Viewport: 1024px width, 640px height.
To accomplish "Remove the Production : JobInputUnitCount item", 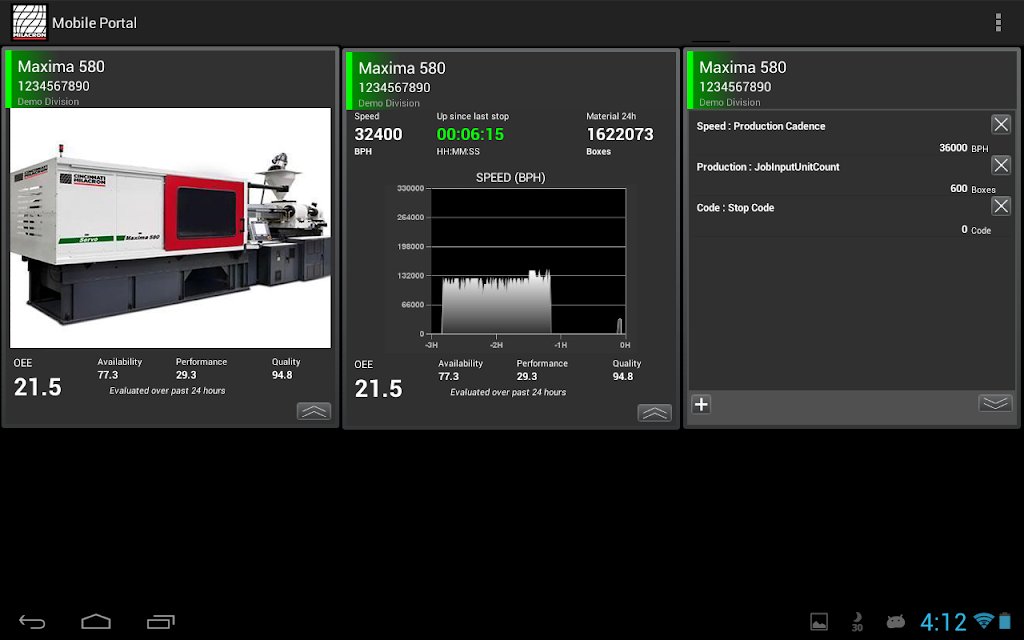I will pyautogui.click(x=1000, y=165).
